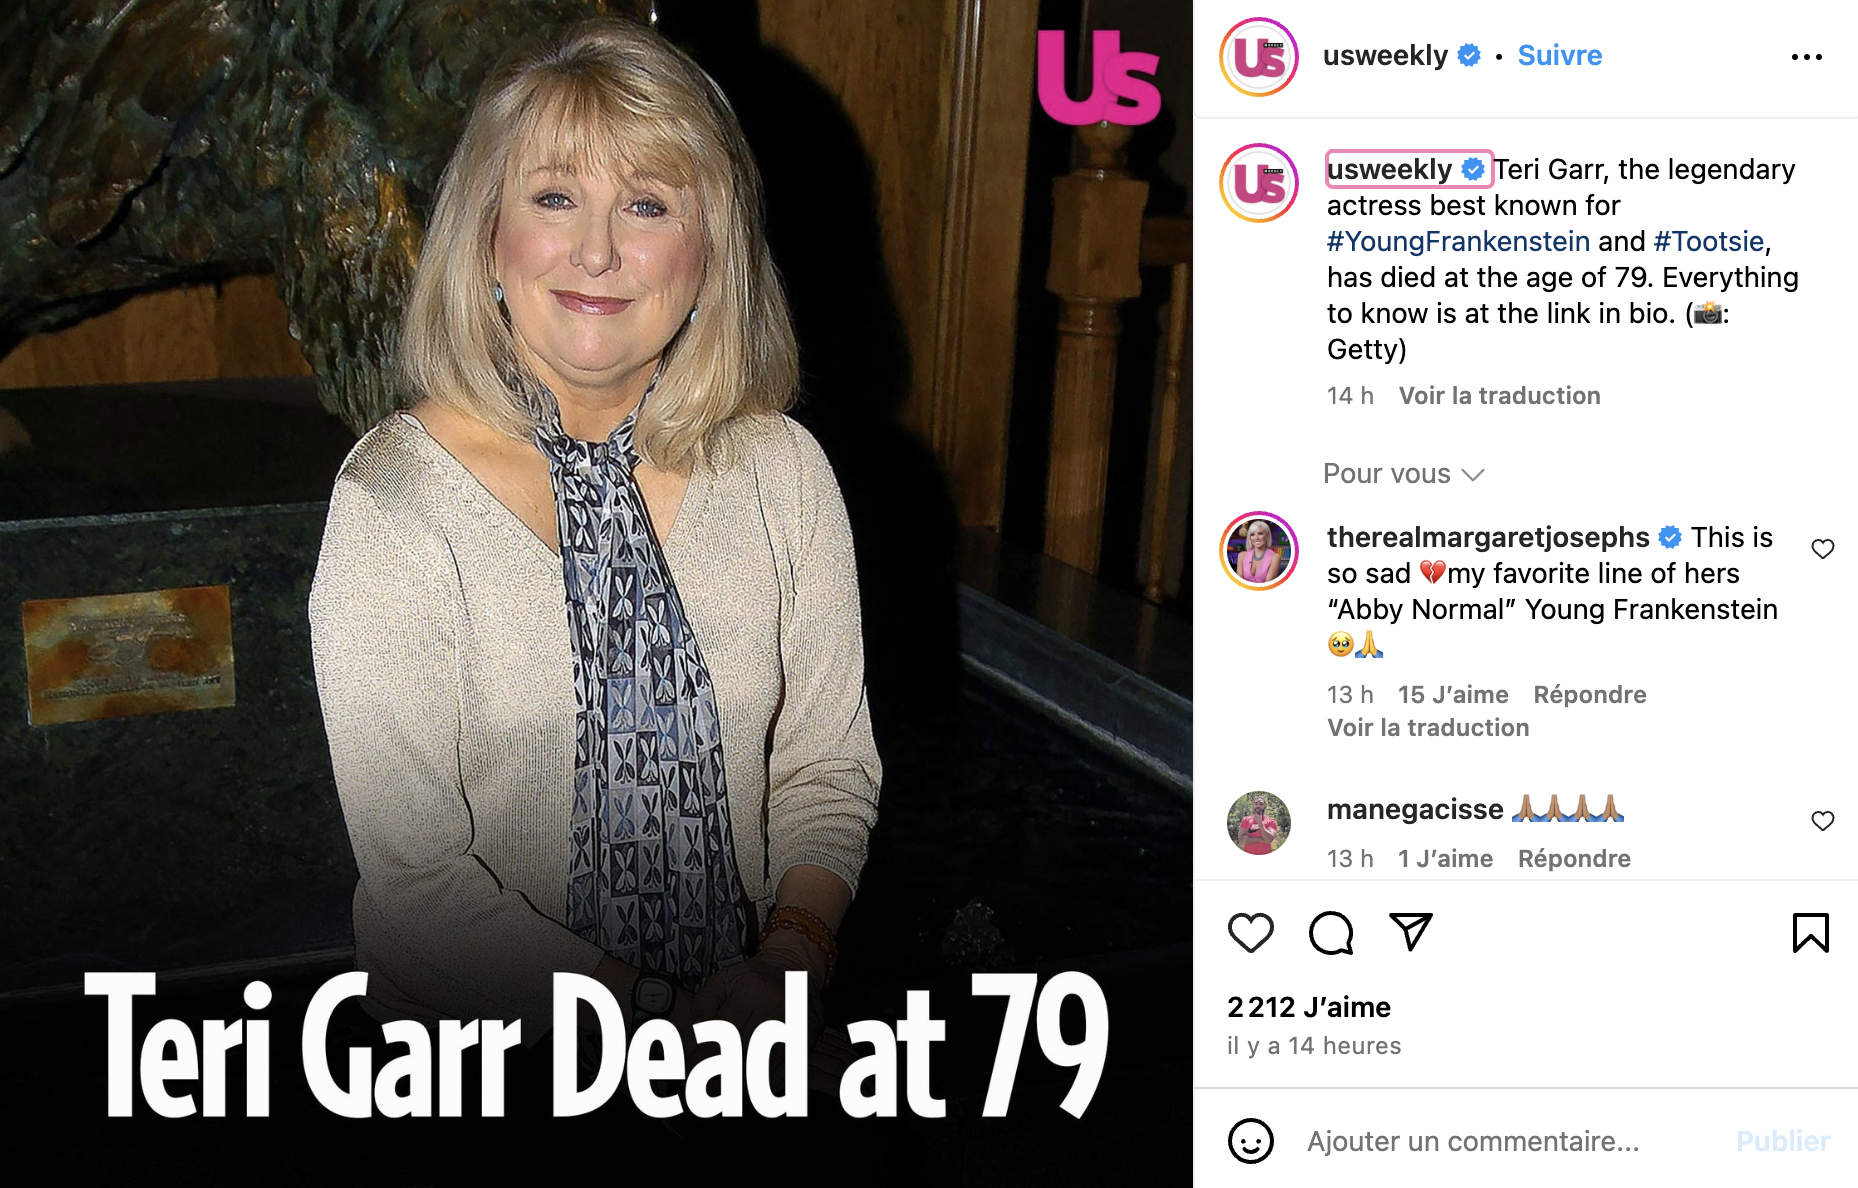This screenshot has height=1188, width=1858.
Task: Open the comment bubble icon
Action: pos(1331,933)
